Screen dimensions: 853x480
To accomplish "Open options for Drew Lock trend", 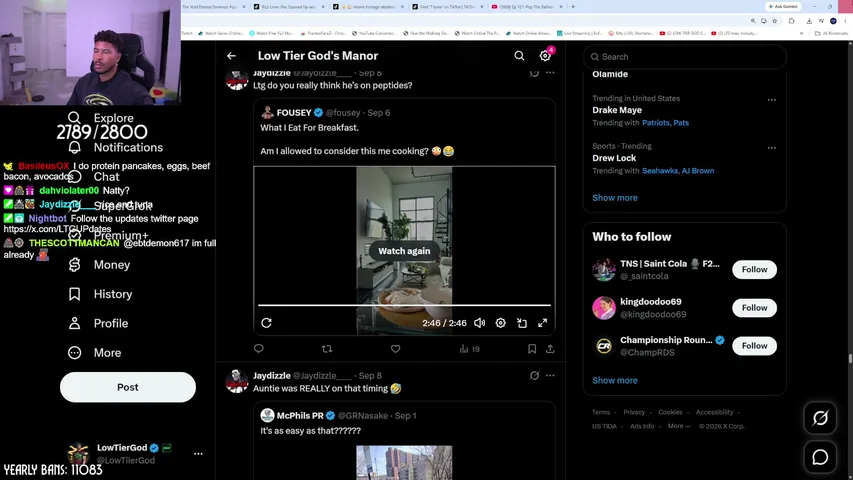I will click(771, 147).
